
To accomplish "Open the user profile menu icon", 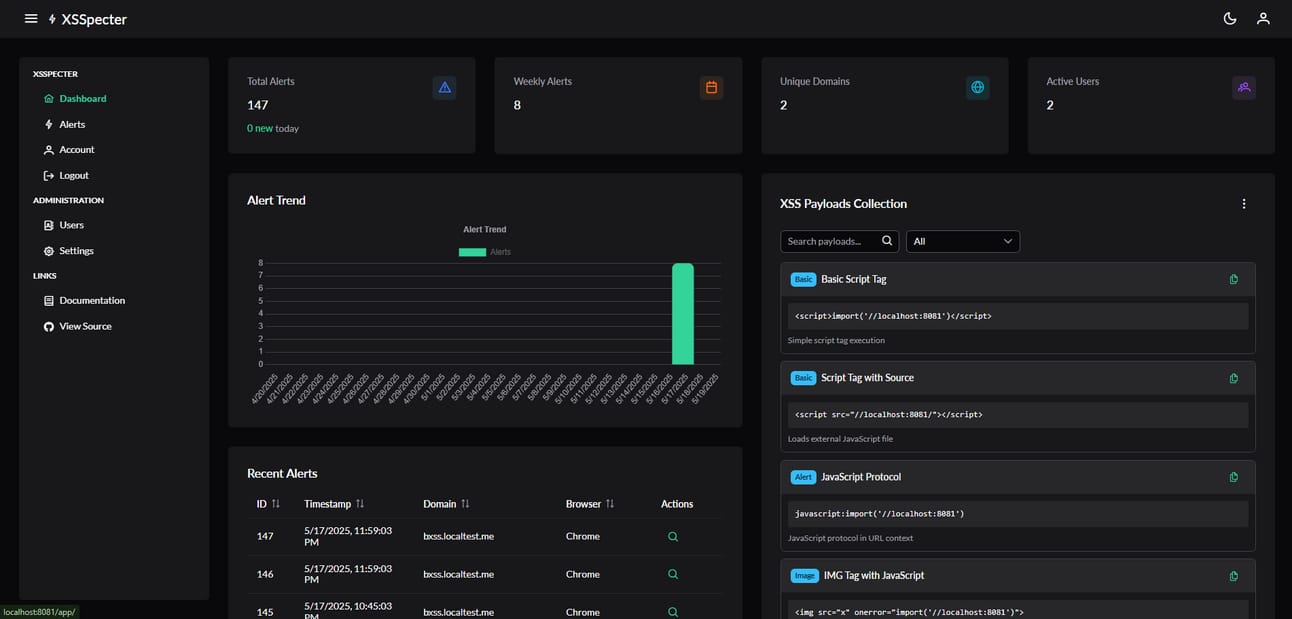I will pyautogui.click(x=1263, y=19).
